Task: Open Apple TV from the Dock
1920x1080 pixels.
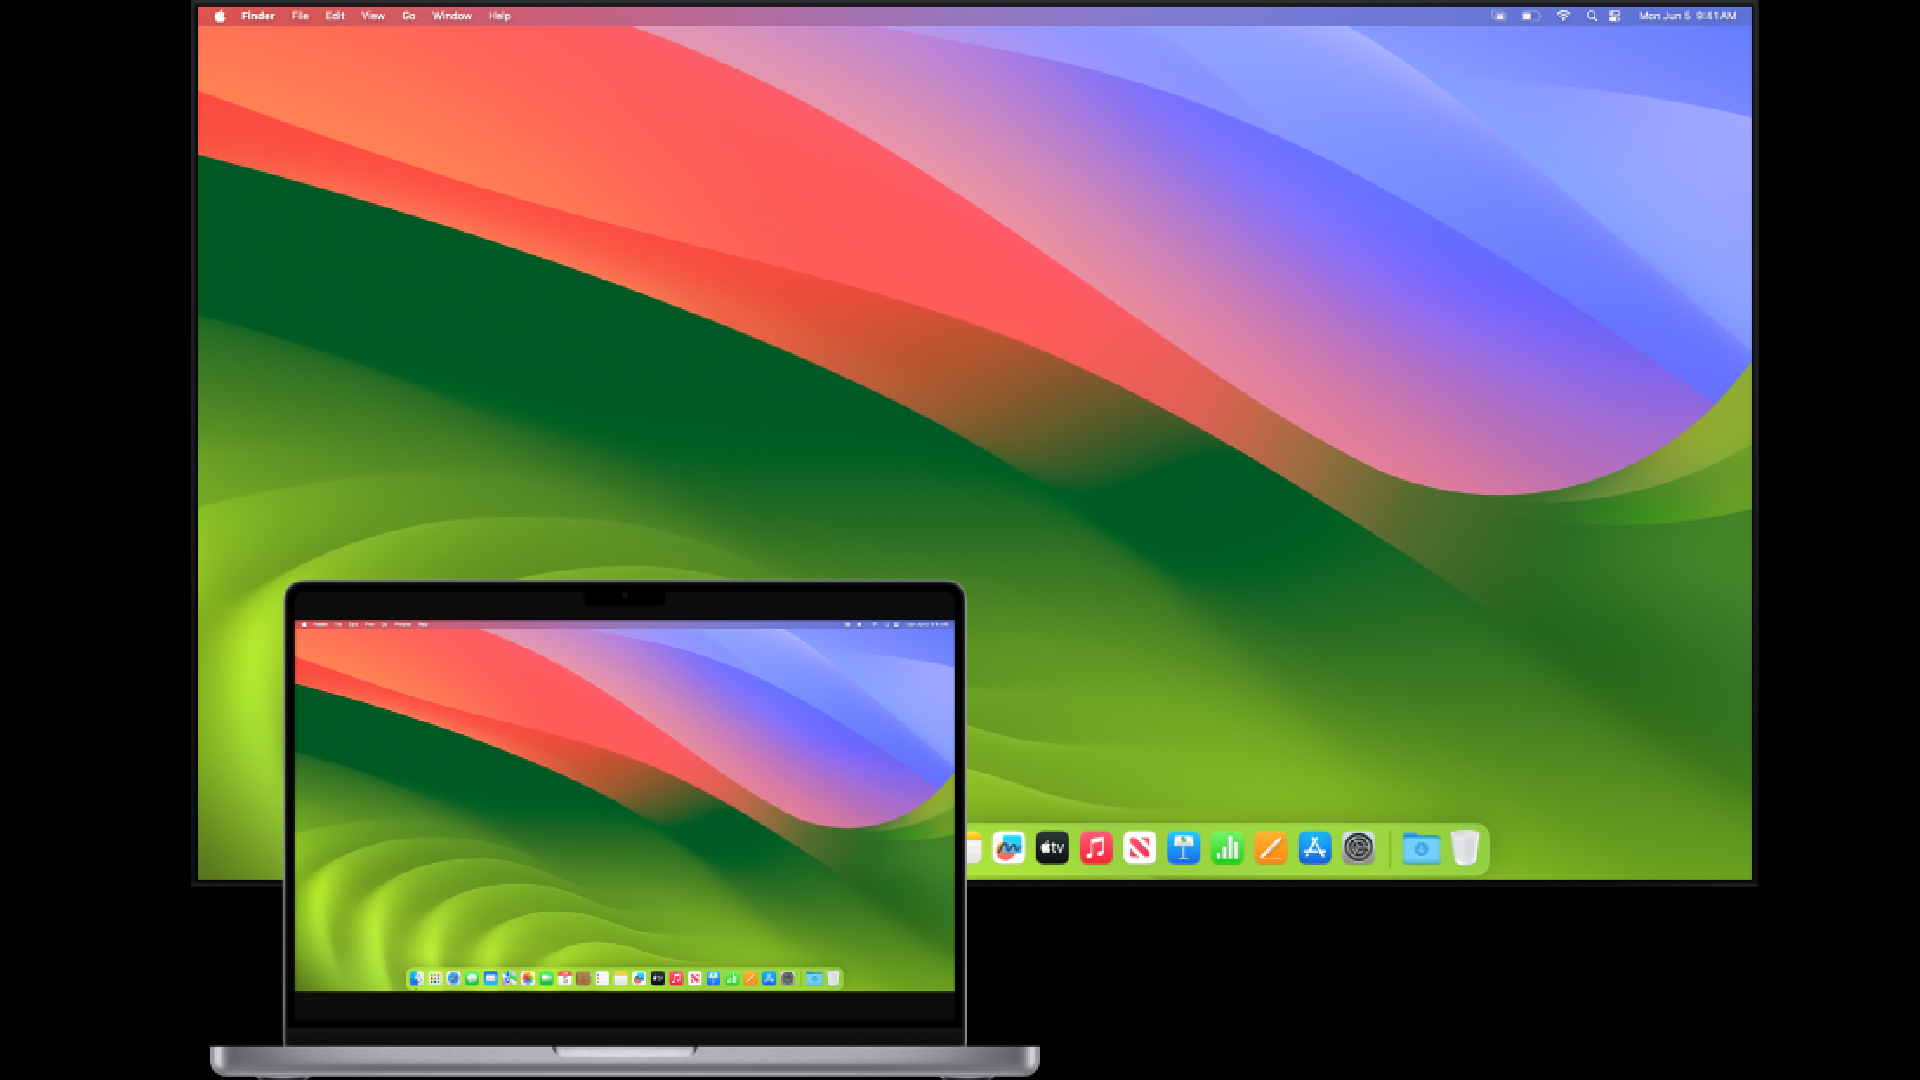Action: tap(1050, 848)
